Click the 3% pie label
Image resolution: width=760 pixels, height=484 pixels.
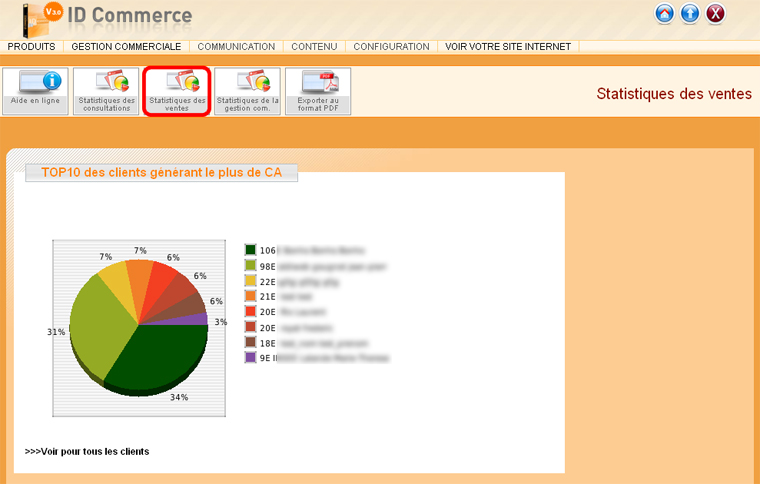pos(221,322)
